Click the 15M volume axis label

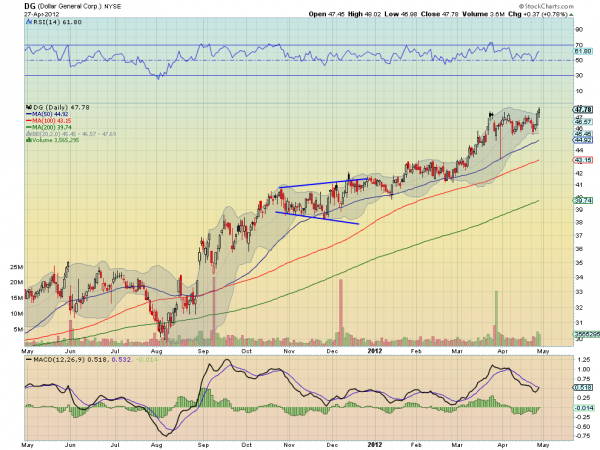pos(16,298)
